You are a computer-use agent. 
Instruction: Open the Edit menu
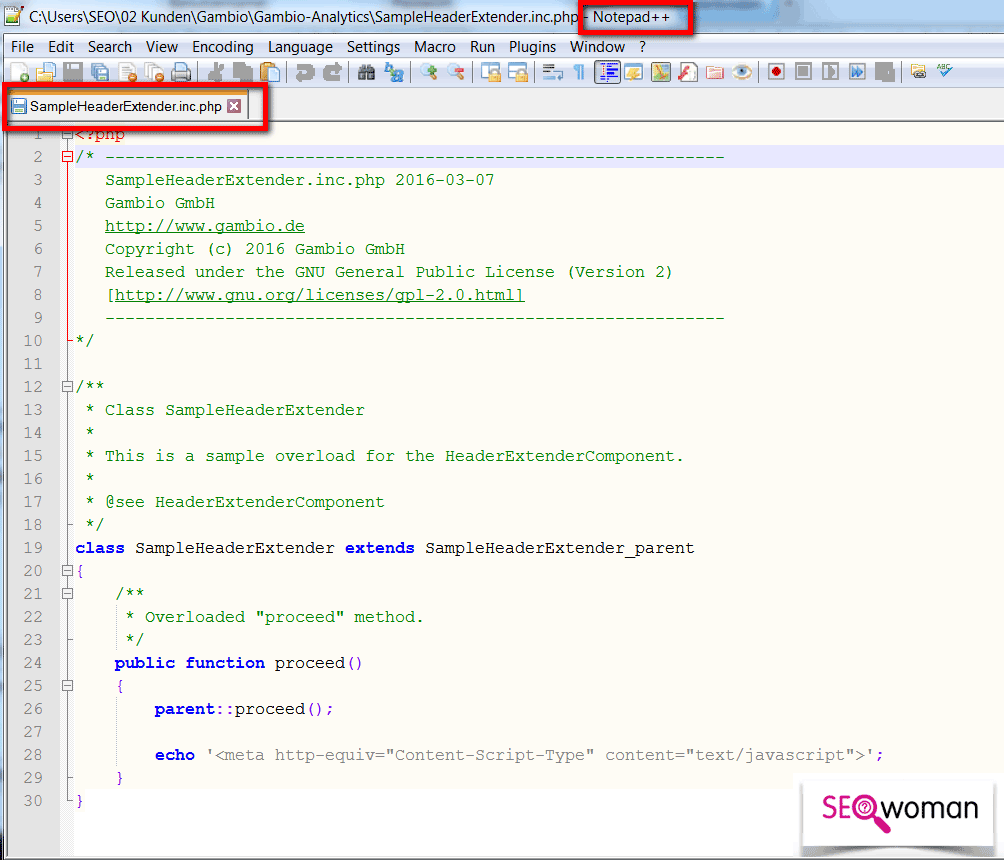tap(61, 47)
